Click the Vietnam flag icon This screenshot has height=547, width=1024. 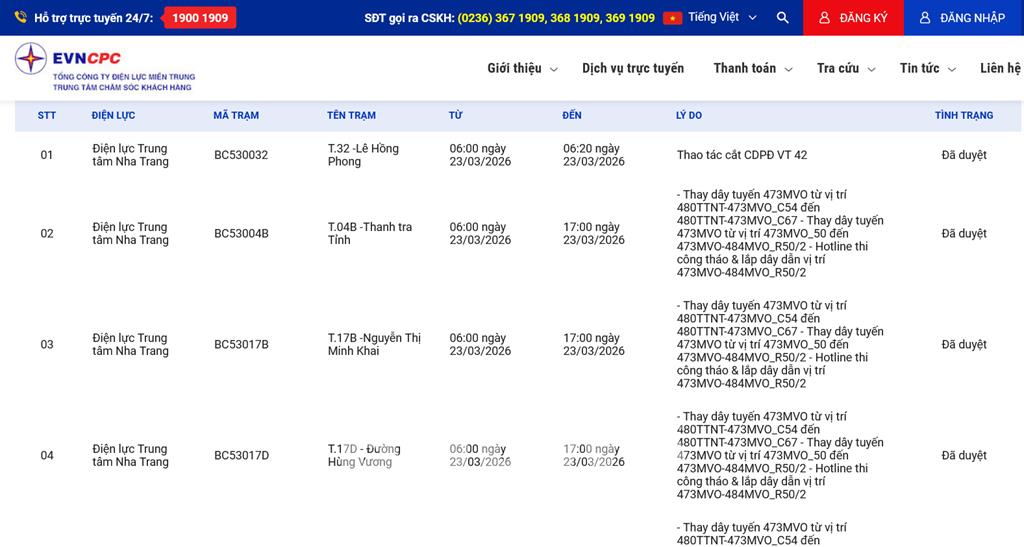pos(672,18)
